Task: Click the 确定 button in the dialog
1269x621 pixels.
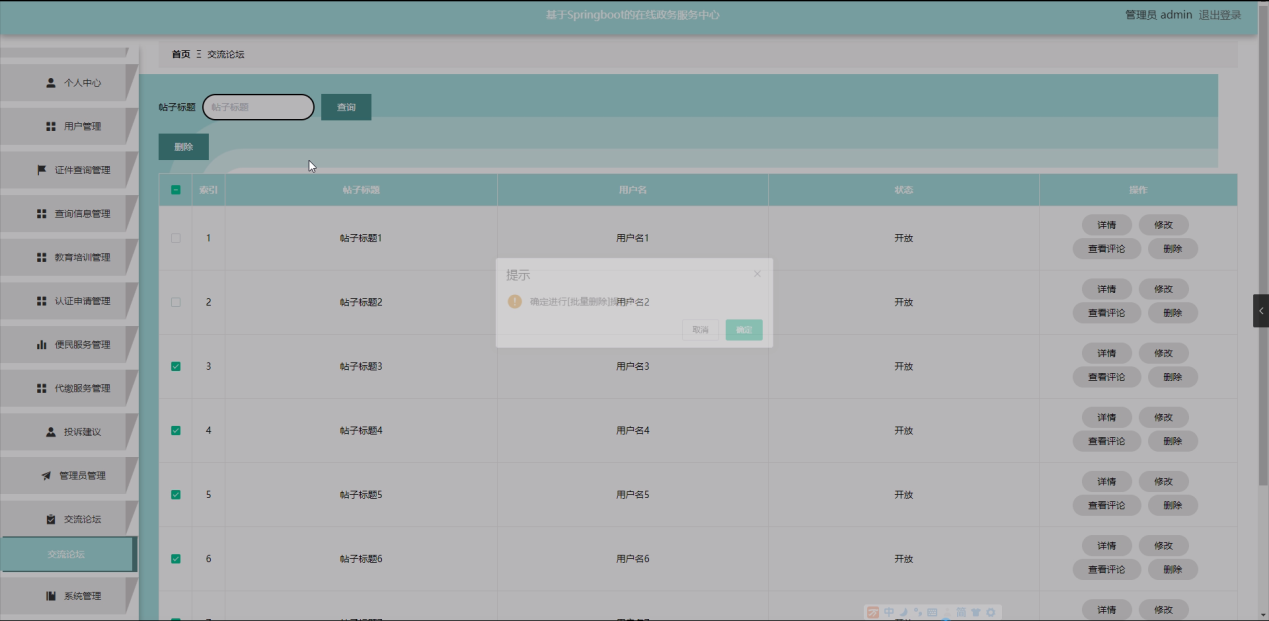Action: coord(743,329)
